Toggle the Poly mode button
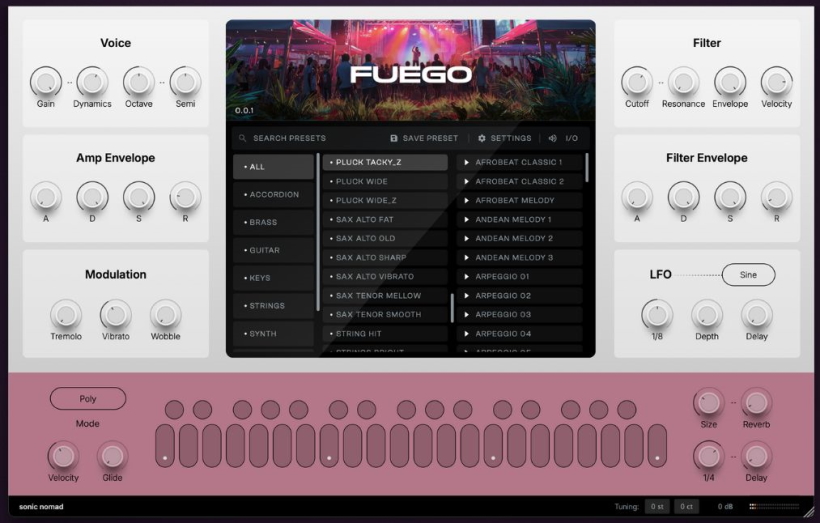820x523 pixels. pyautogui.click(x=88, y=399)
